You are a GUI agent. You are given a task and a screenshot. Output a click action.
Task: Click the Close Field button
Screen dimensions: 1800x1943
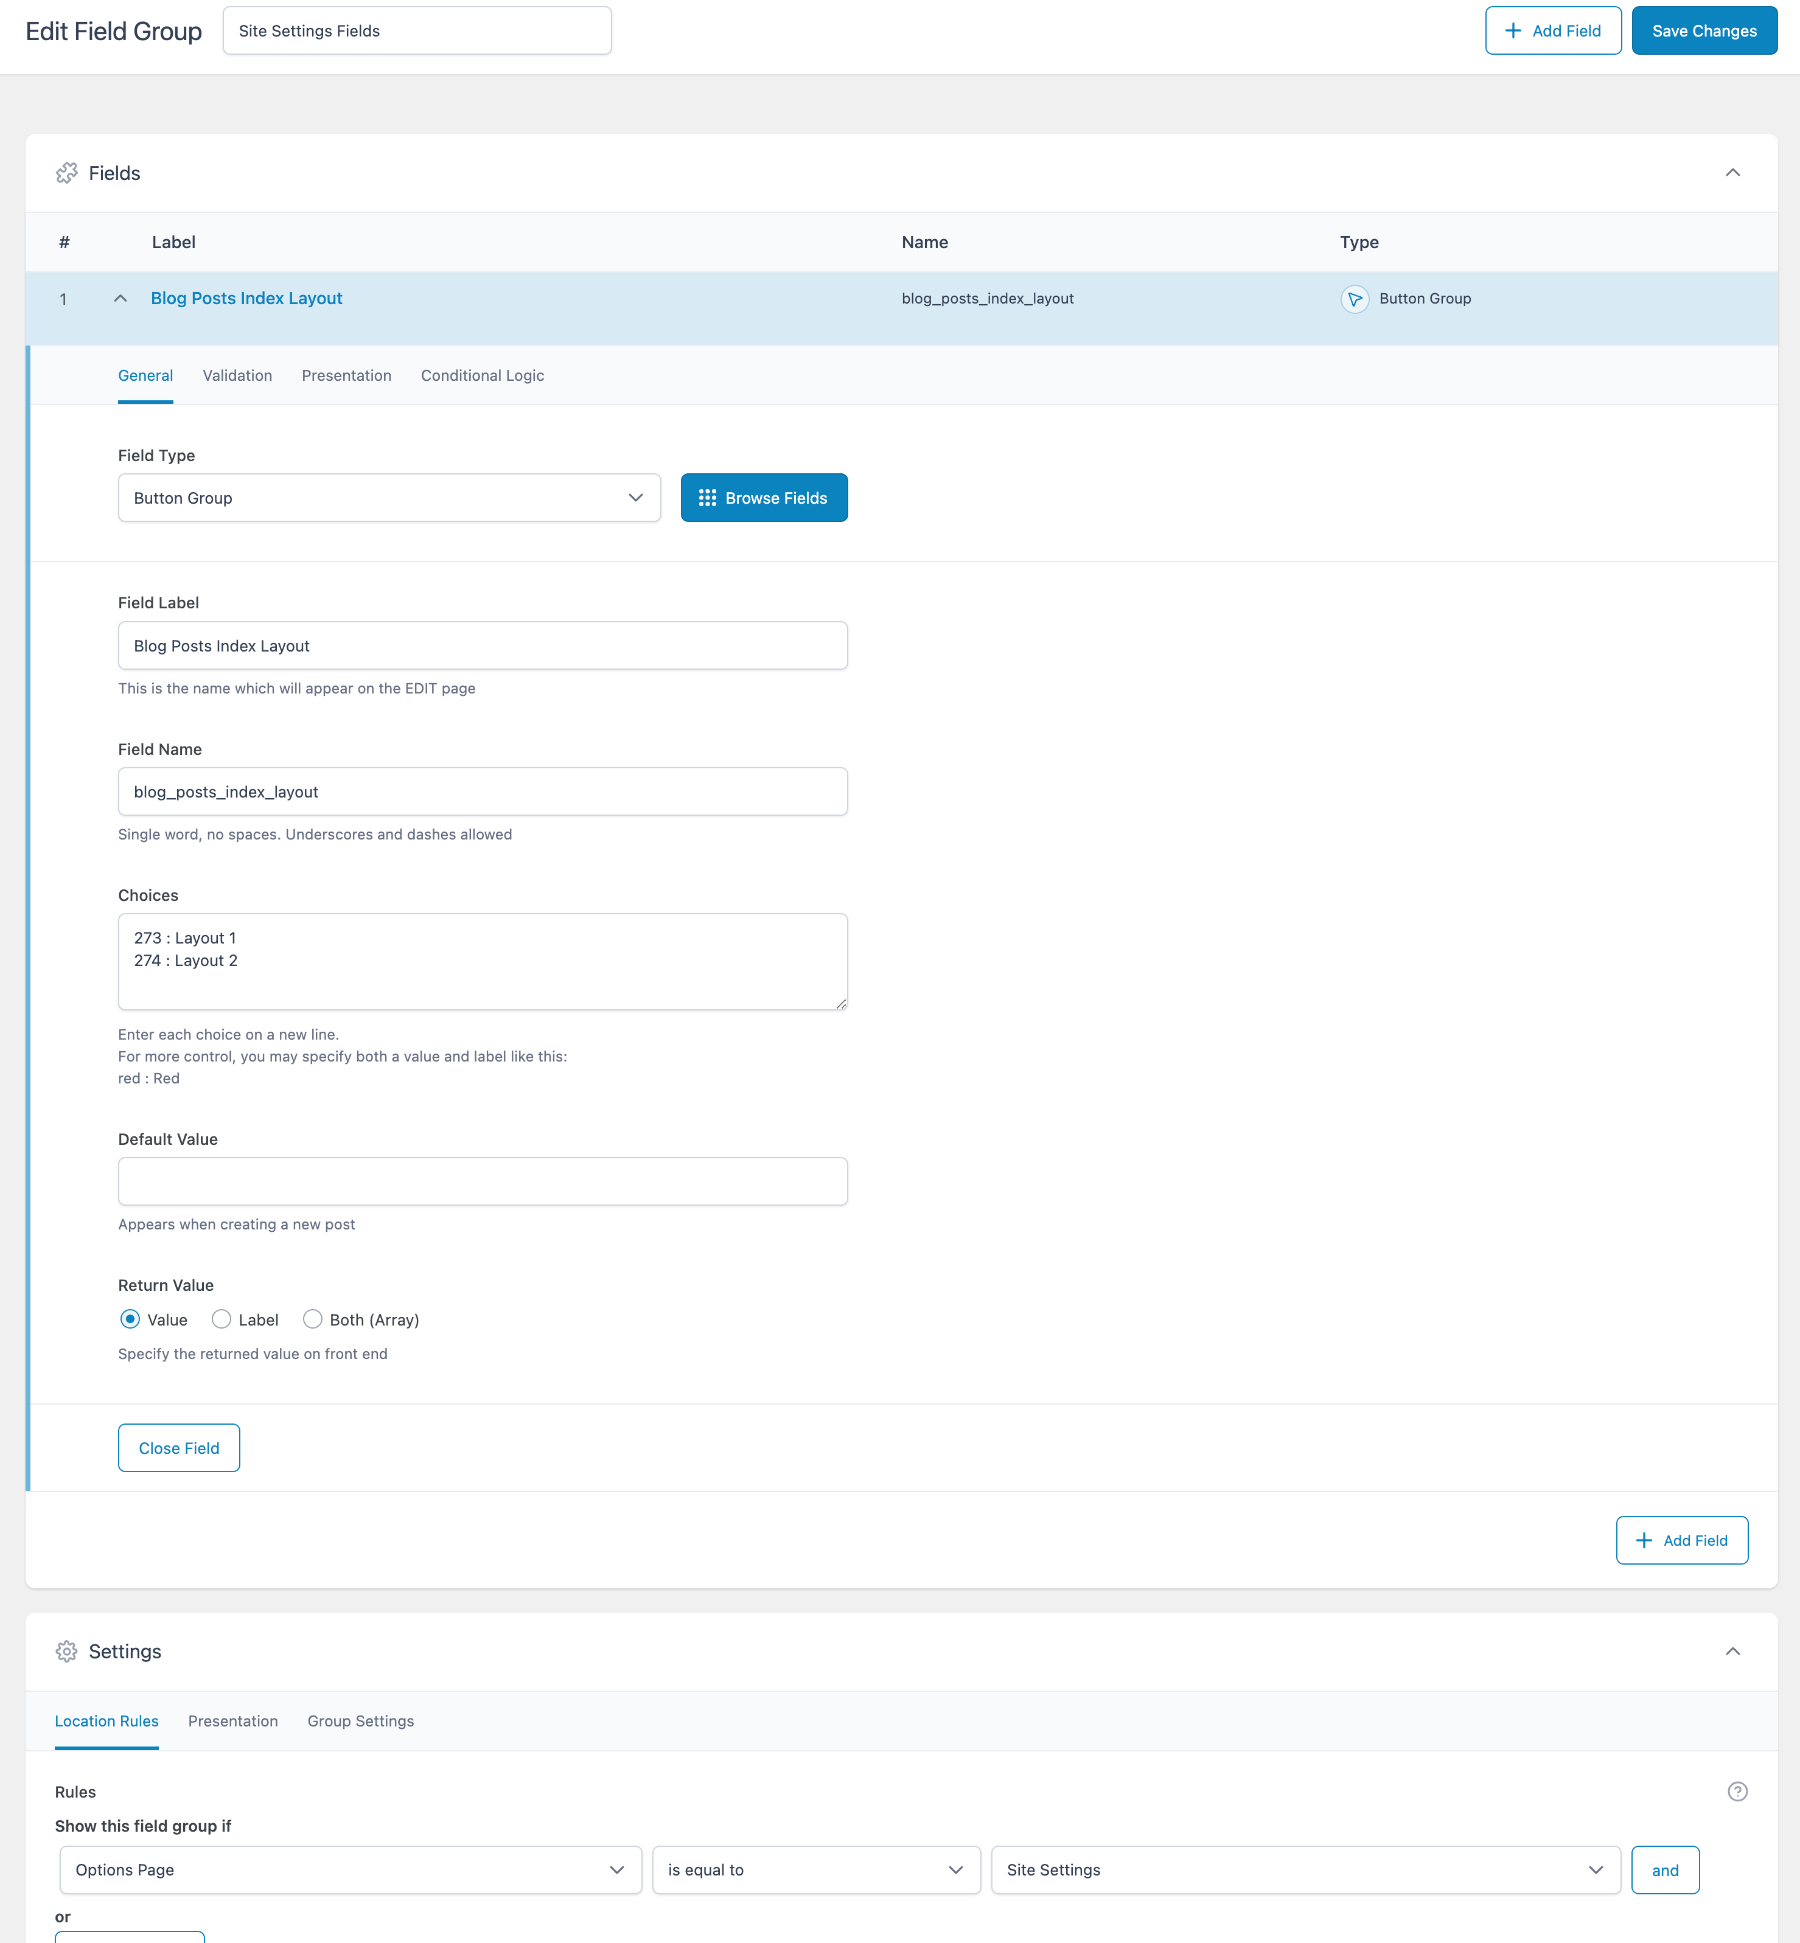click(x=179, y=1448)
